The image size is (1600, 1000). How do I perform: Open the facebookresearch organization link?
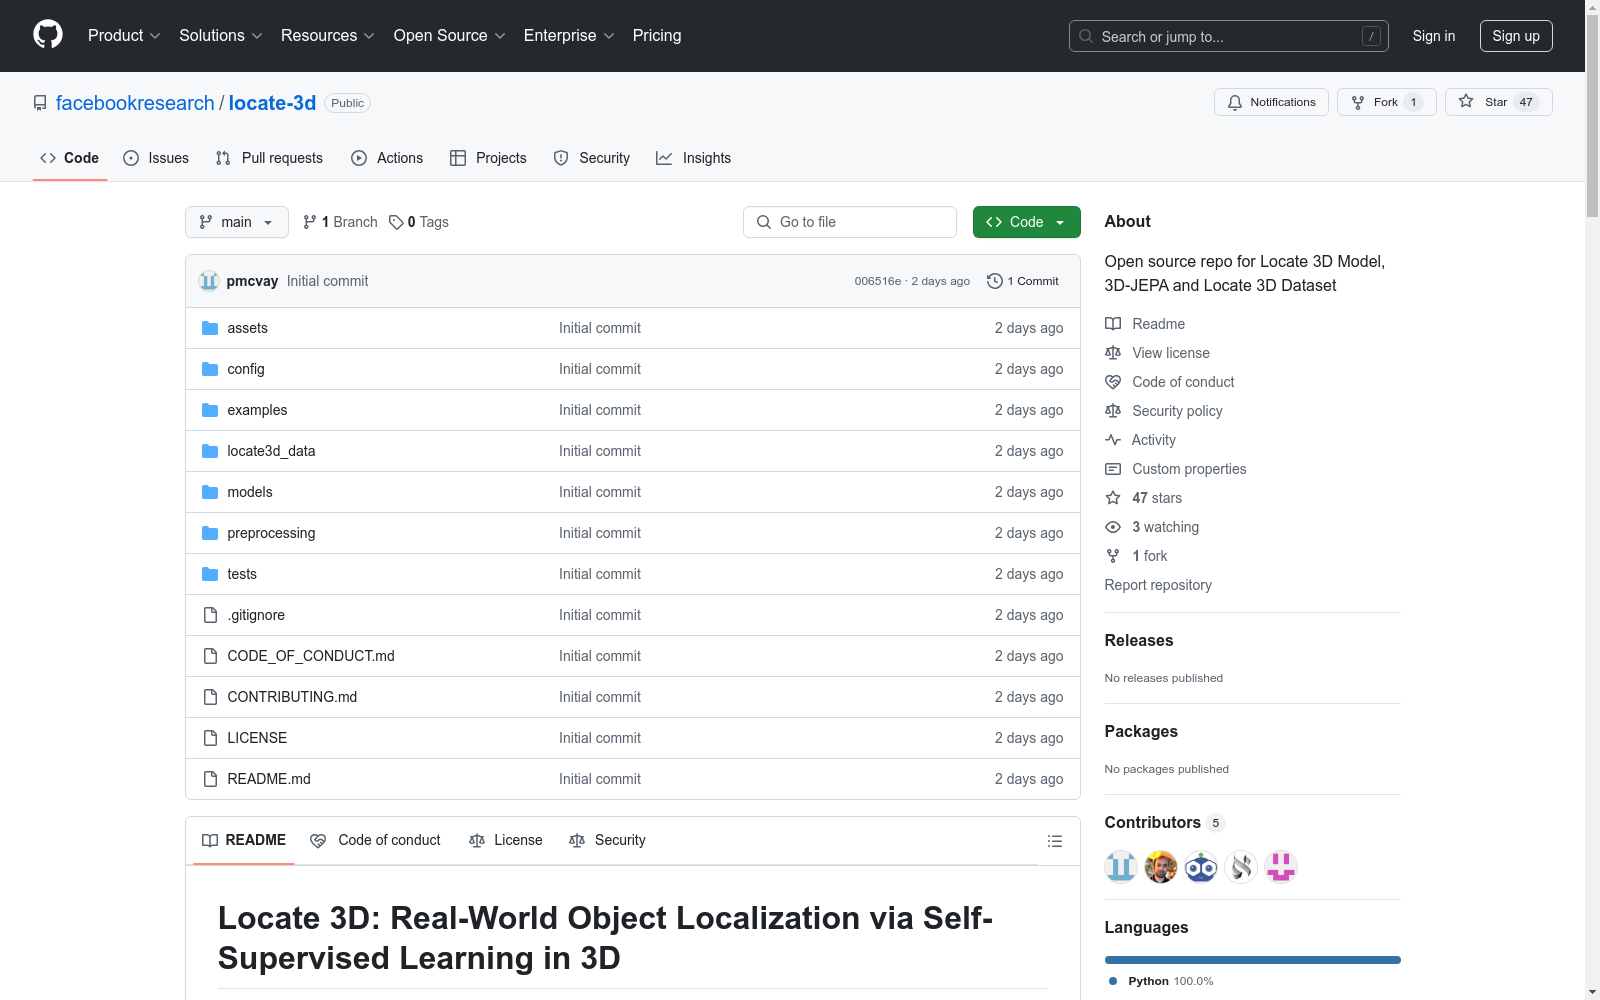click(x=135, y=103)
